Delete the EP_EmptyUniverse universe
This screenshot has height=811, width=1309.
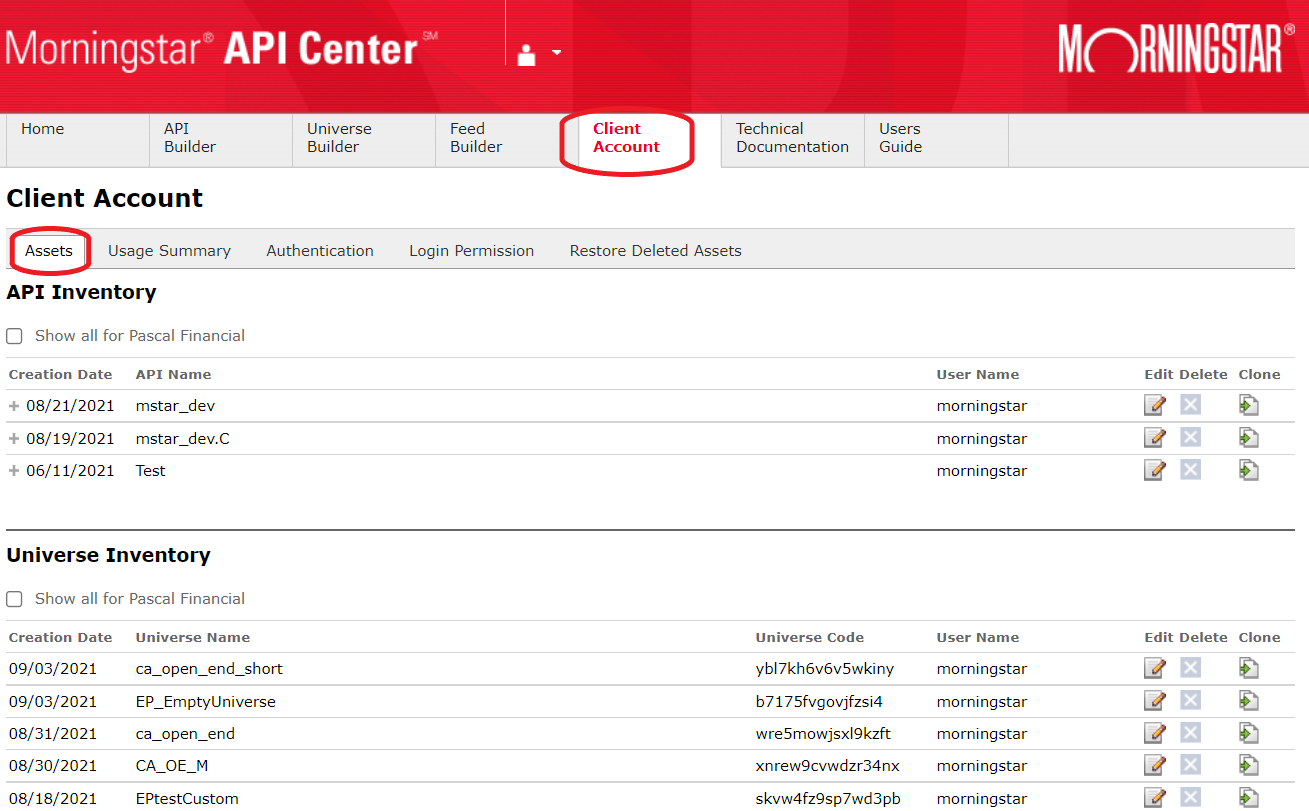[x=1190, y=701]
